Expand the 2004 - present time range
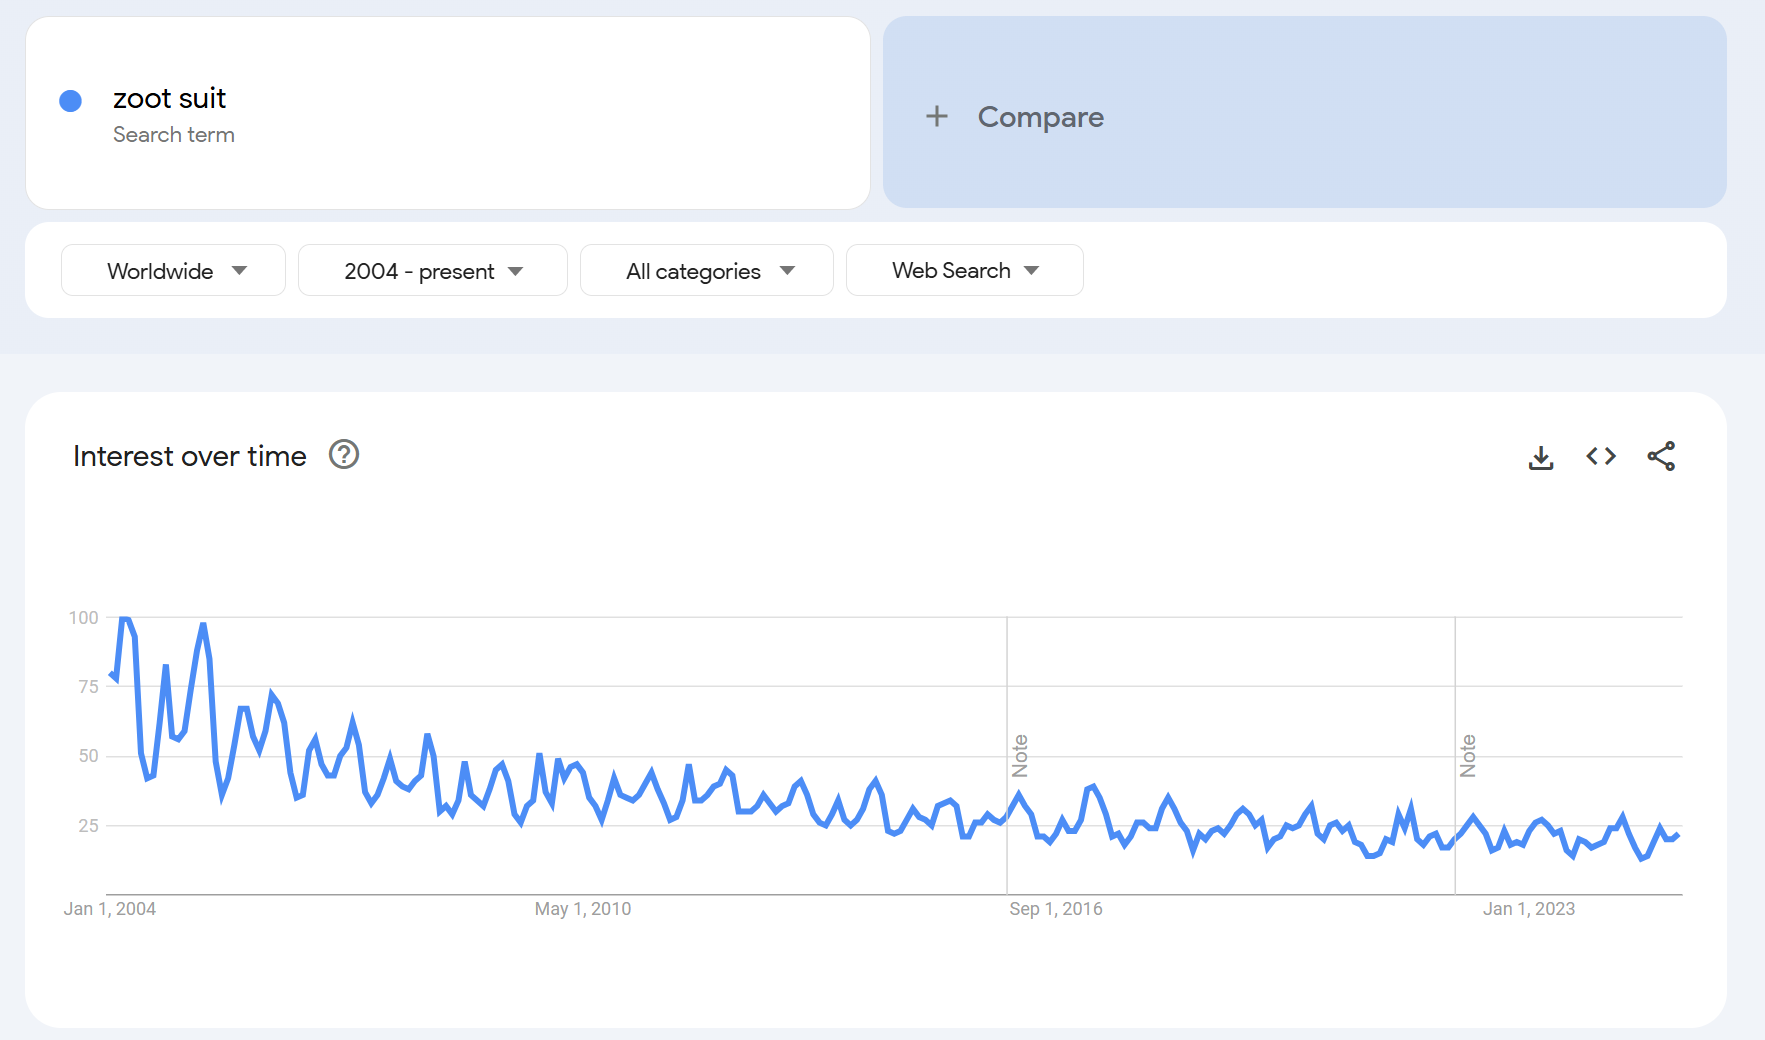 [x=432, y=271]
